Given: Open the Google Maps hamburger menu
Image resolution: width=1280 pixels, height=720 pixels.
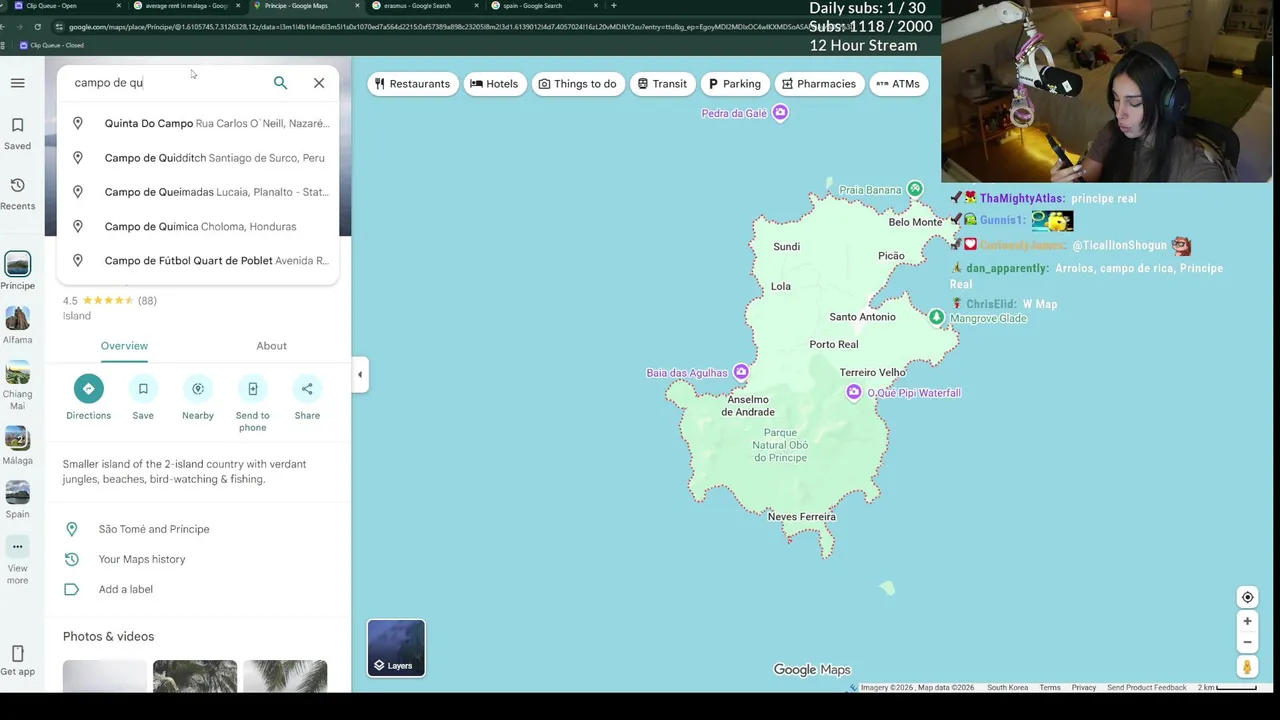Looking at the screenshot, I should [x=17, y=83].
